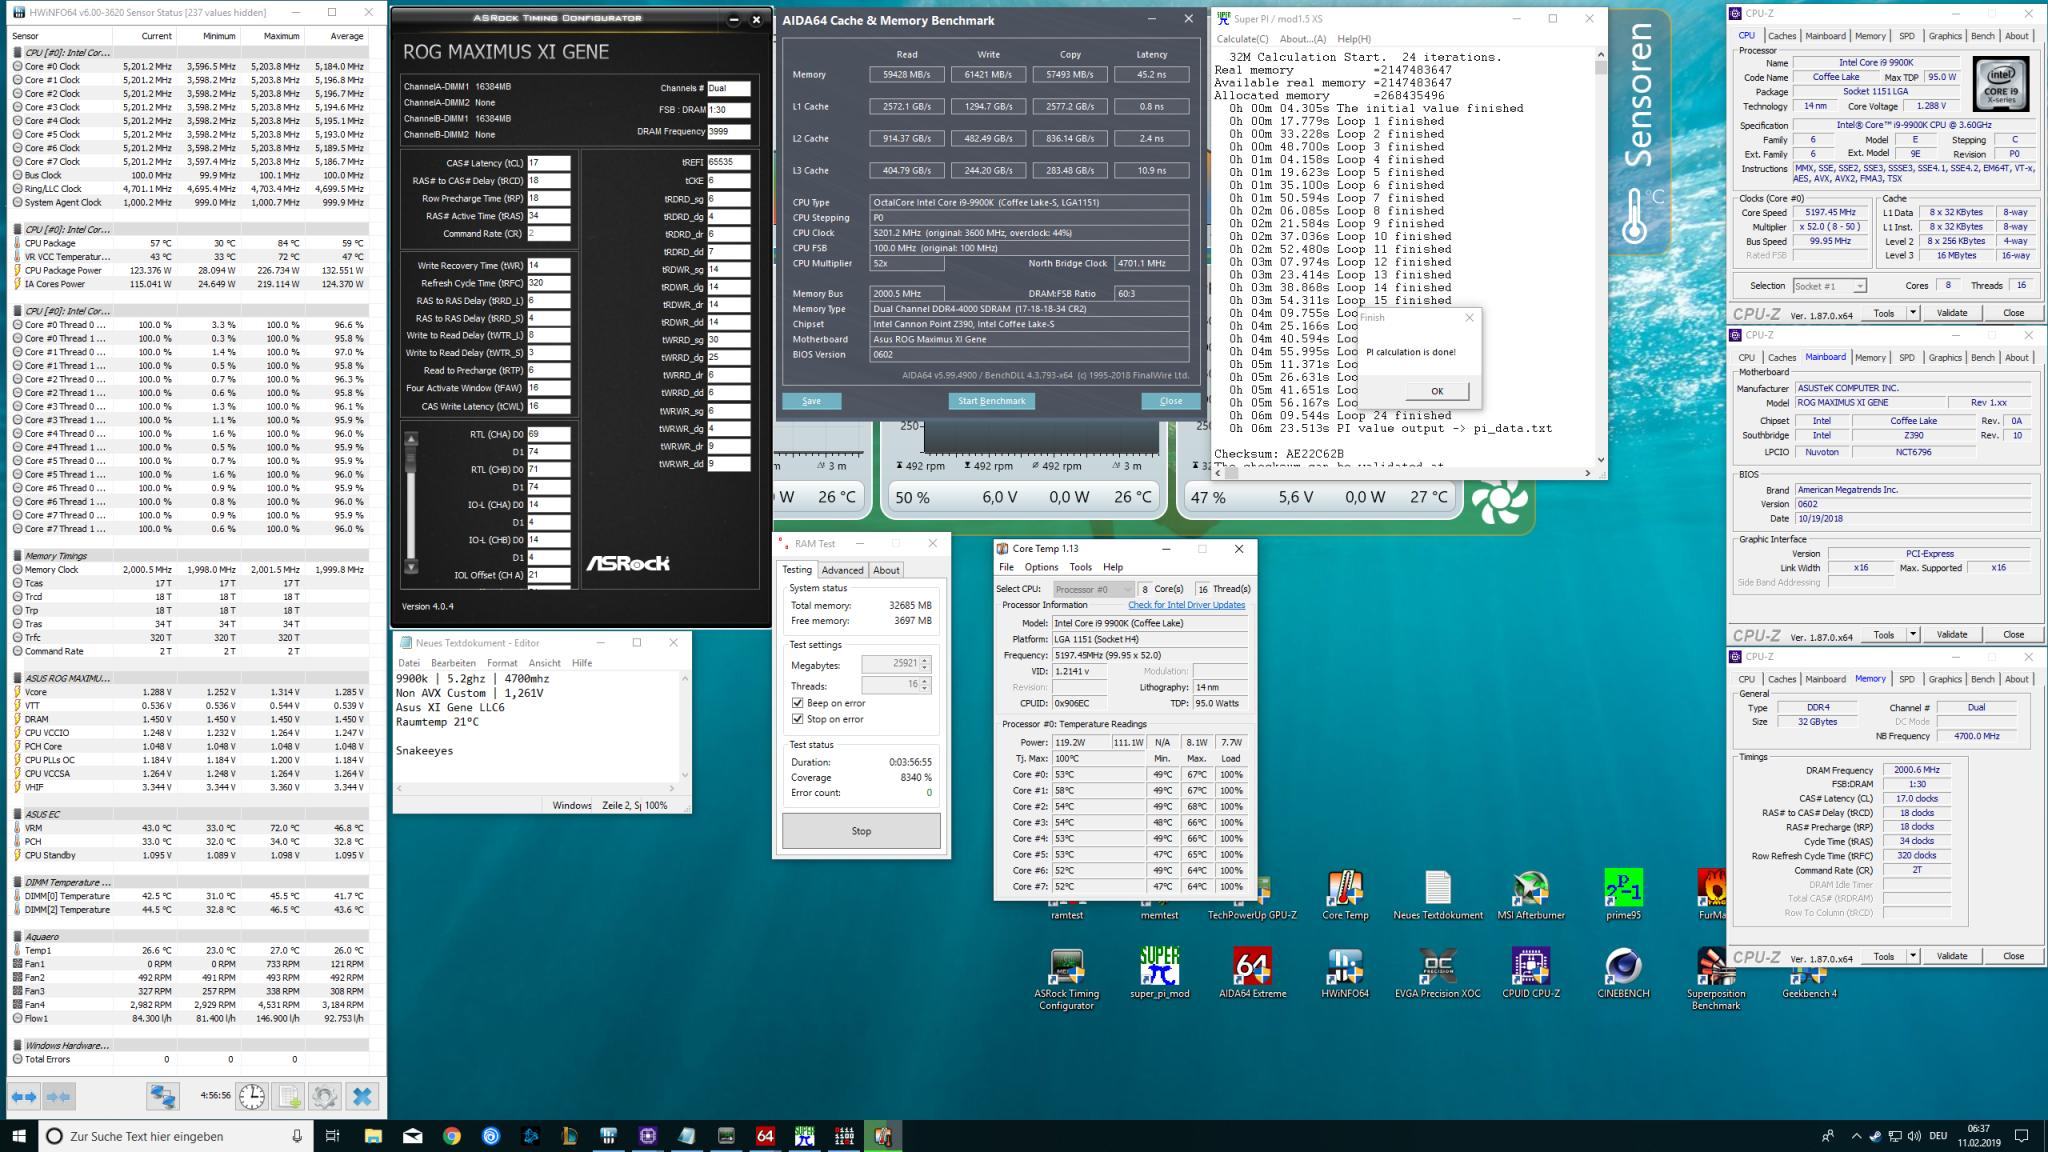This screenshot has width=2048, height=1152.
Task: Click HWiNFO collapse-columns gray arrows icon
Action: 59,1097
